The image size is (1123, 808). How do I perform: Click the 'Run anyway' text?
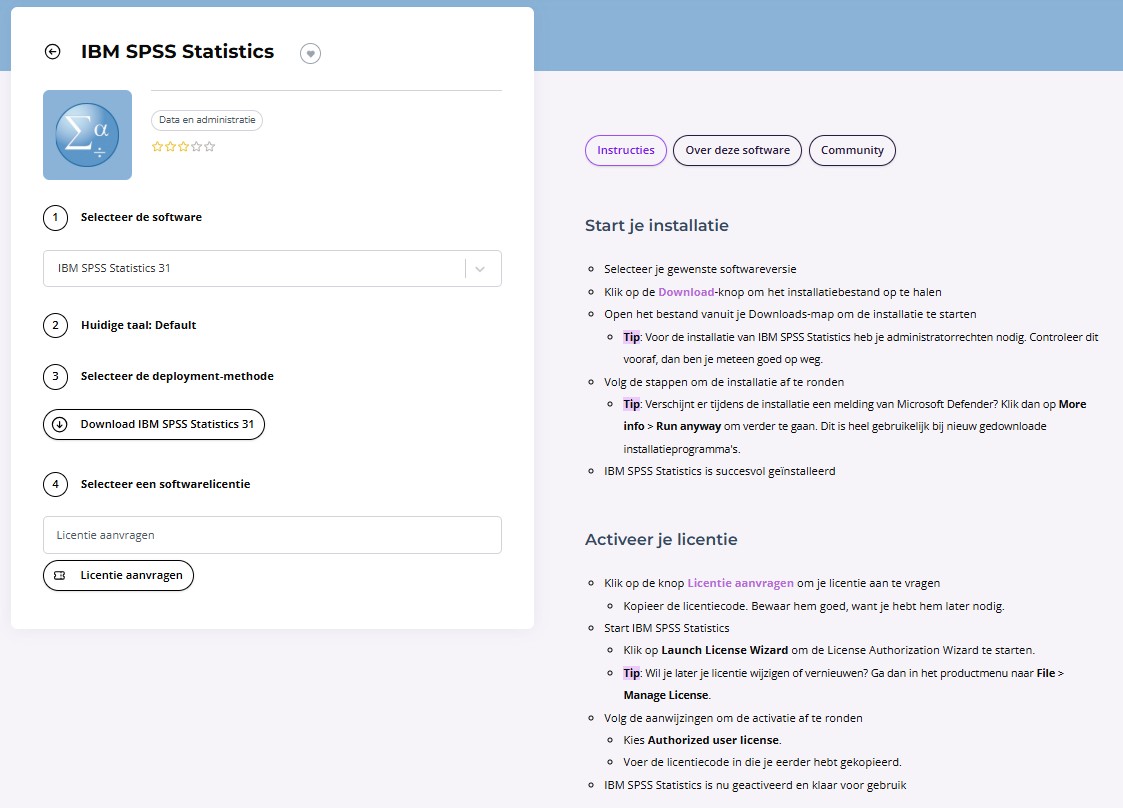(688, 426)
